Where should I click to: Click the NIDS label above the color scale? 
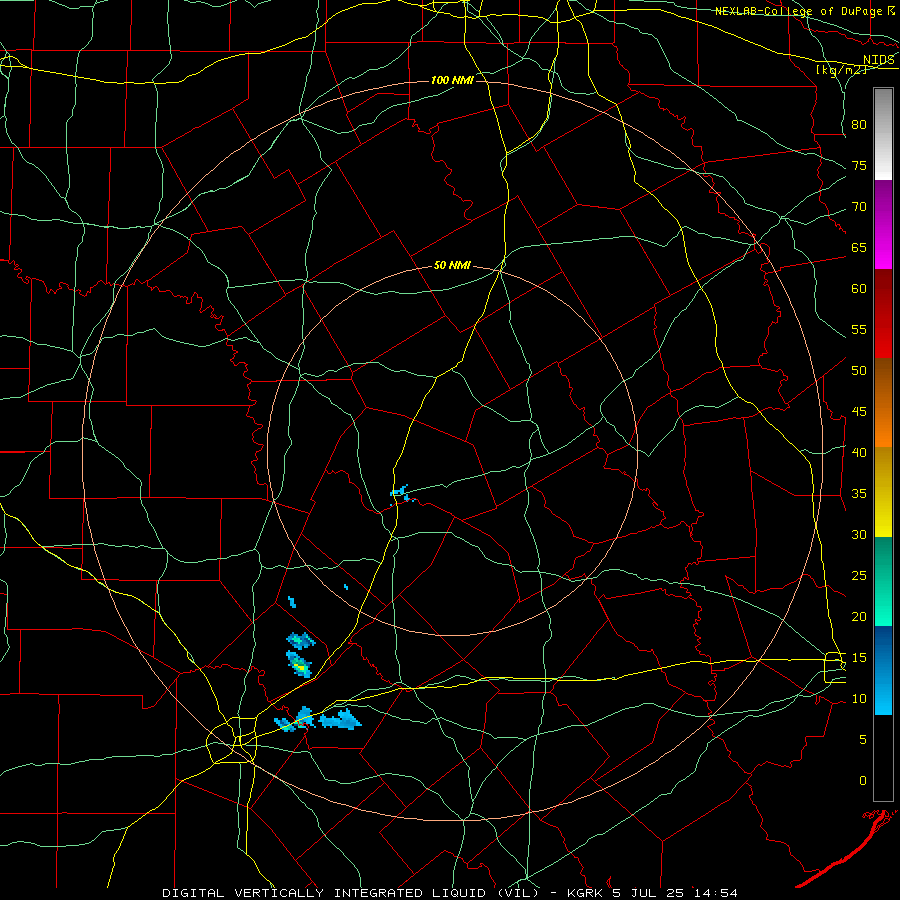tap(878, 60)
